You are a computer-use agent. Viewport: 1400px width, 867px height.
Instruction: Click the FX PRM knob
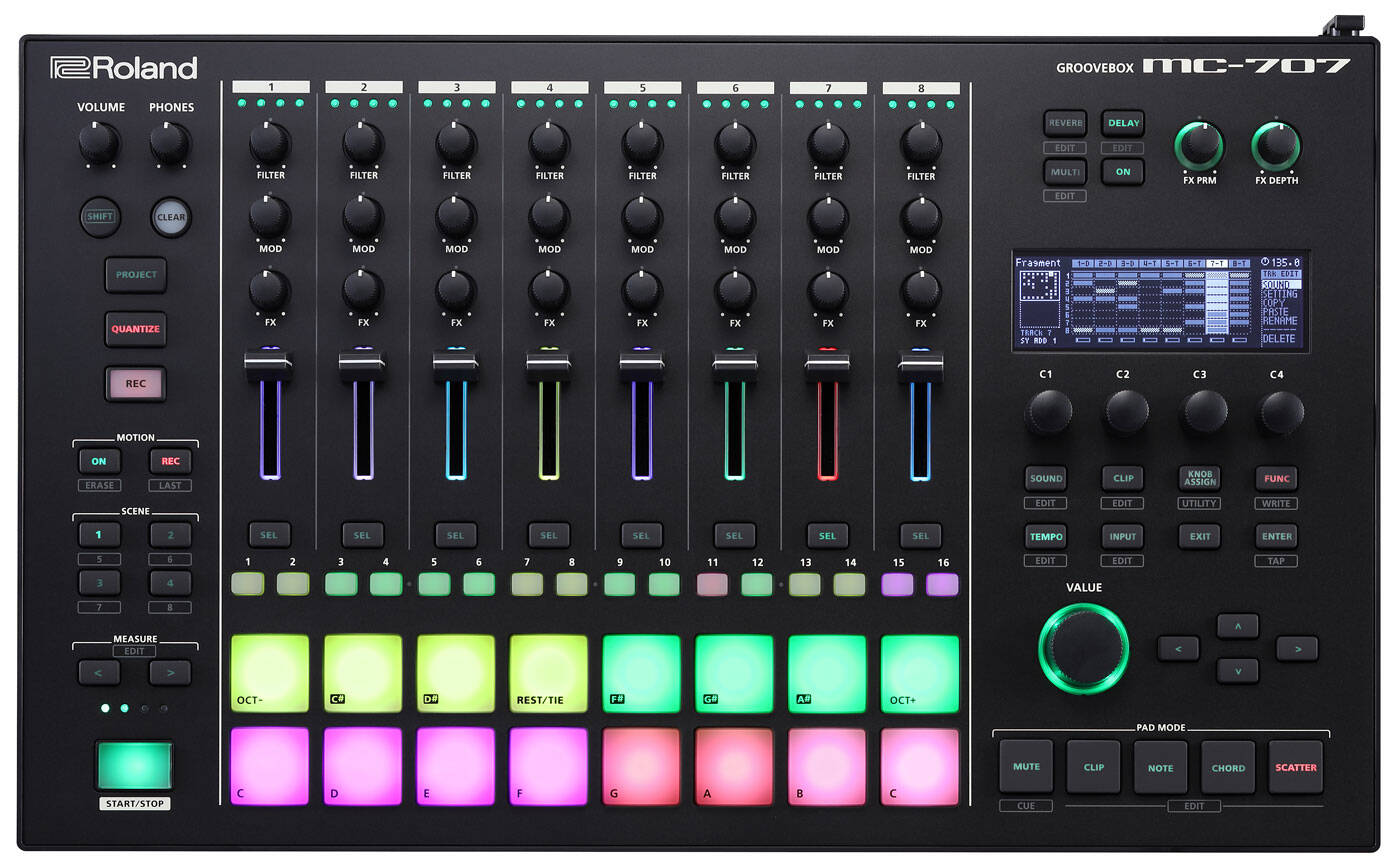click(1199, 146)
